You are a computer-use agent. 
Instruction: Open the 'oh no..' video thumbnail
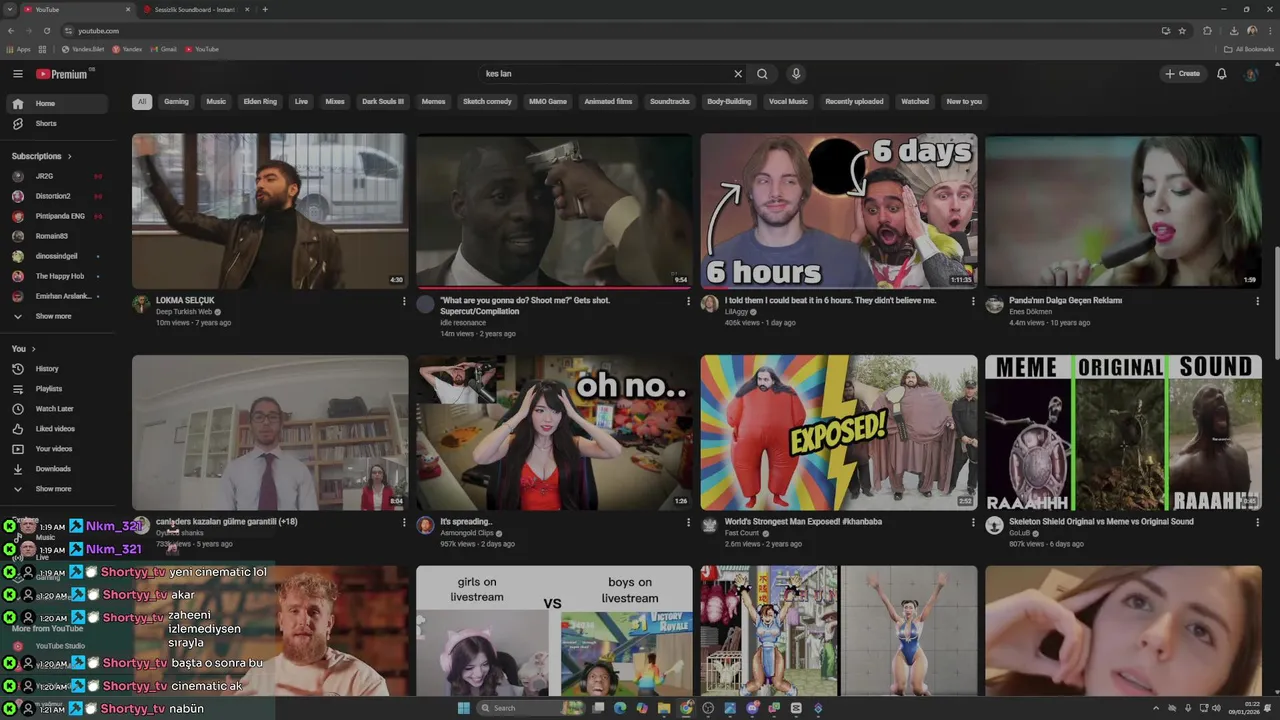click(x=554, y=433)
